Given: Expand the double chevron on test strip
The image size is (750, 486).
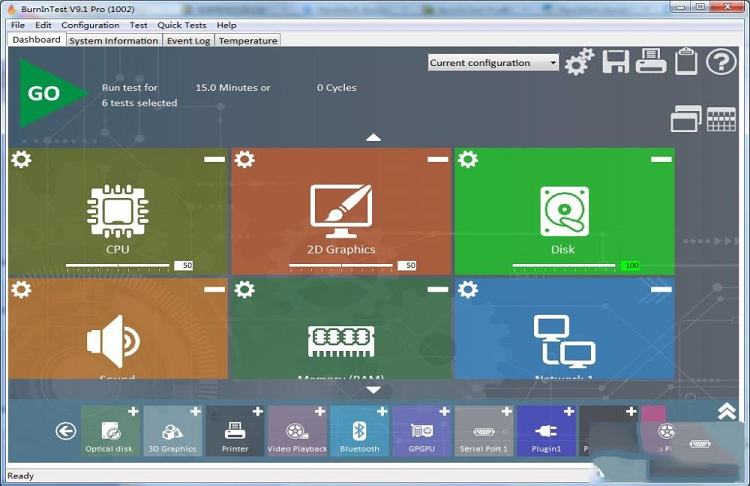Looking at the screenshot, I should tap(727, 411).
